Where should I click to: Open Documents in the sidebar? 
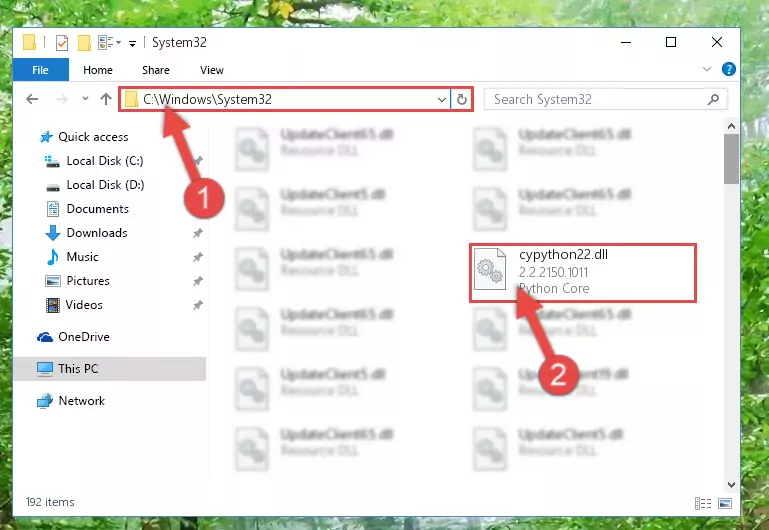tap(97, 209)
